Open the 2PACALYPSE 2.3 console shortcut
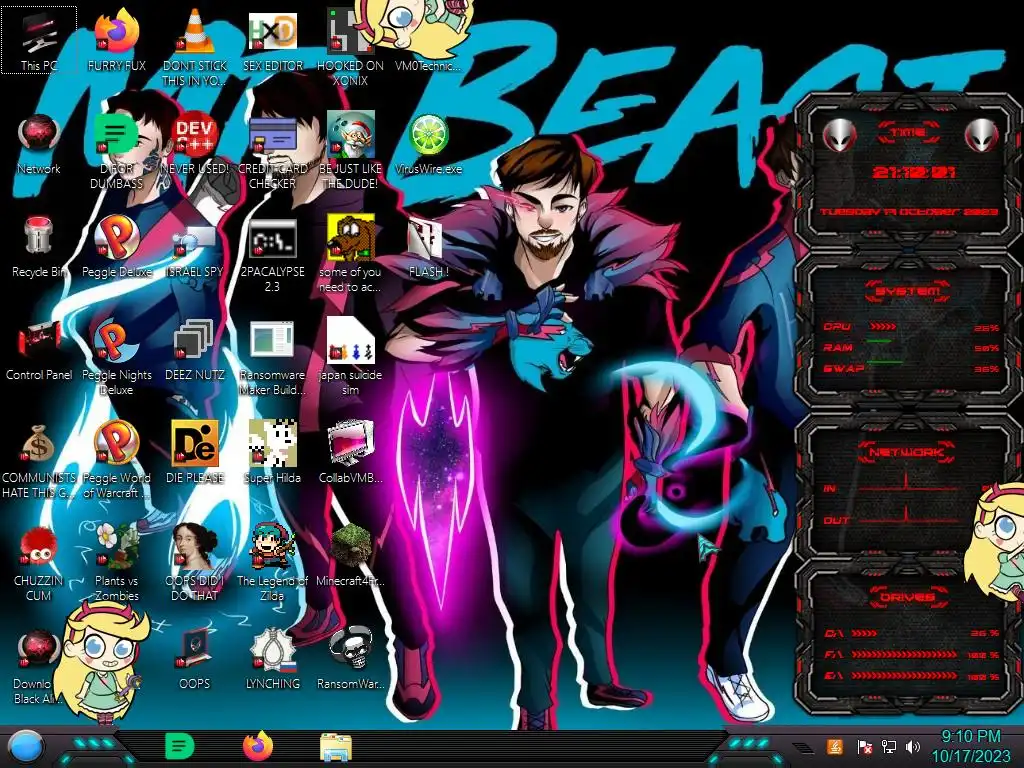The height and width of the screenshot is (768, 1024). (273, 255)
